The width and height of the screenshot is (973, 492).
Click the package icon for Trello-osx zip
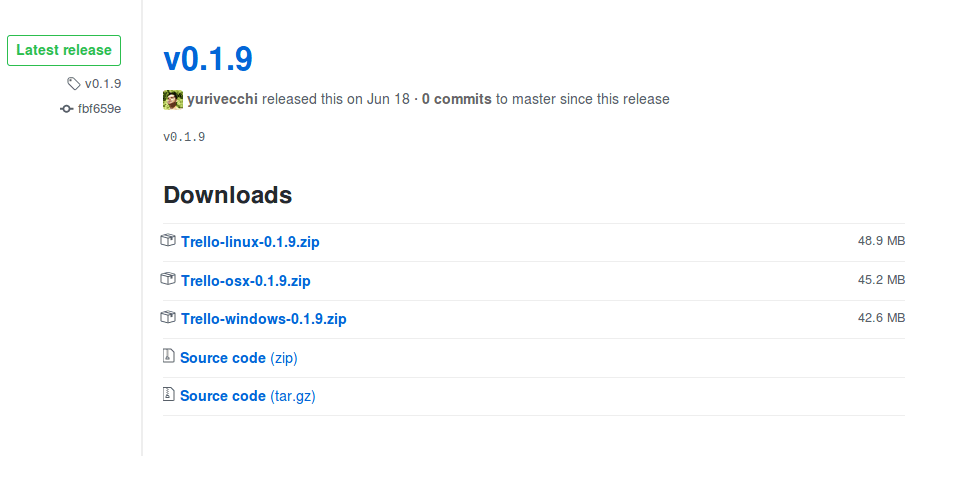(x=168, y=280)
